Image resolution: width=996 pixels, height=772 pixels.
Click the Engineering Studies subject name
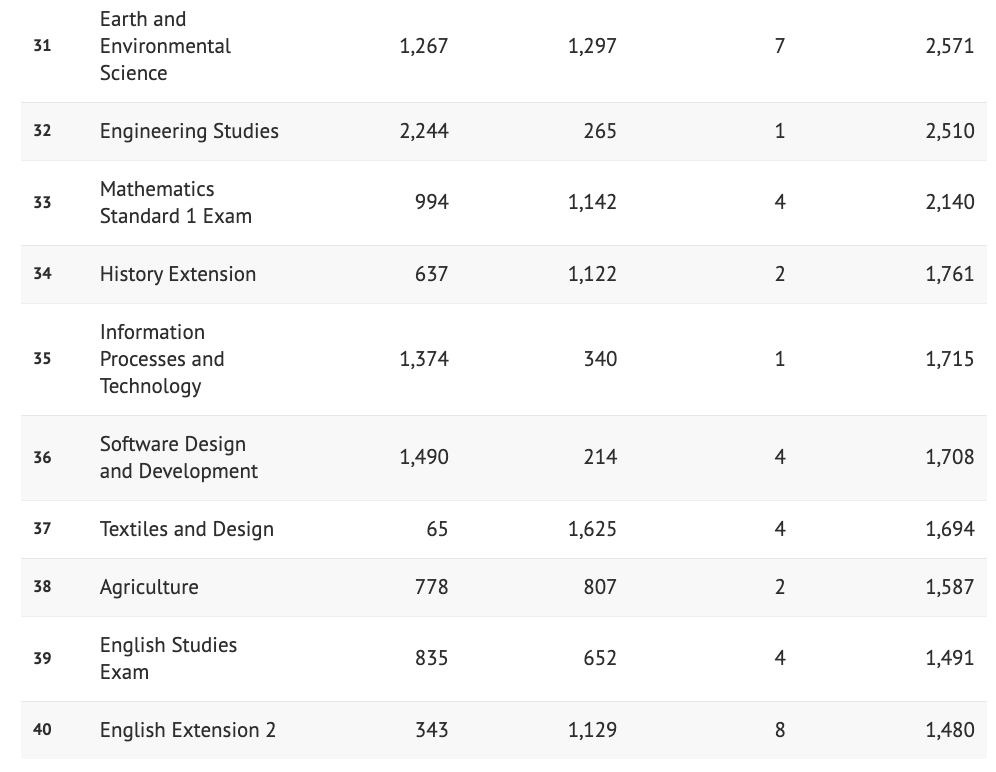click(189, 131)
